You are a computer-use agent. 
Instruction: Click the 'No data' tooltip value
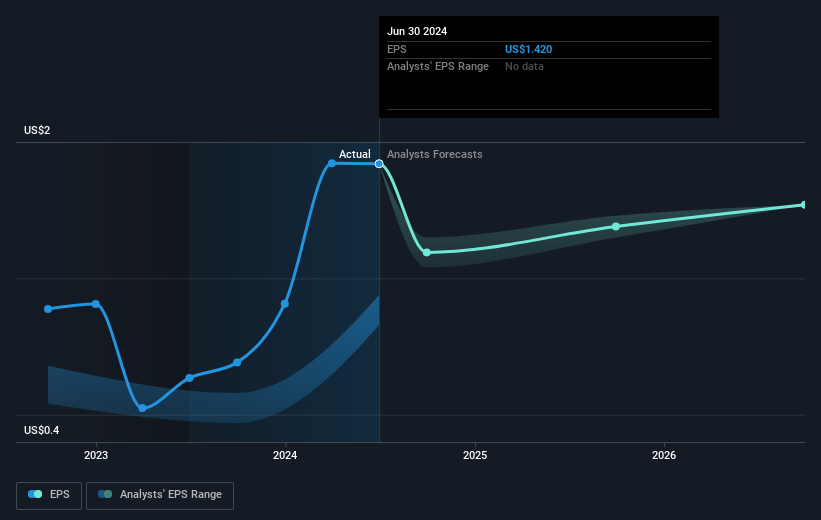(x=524, y=67)
